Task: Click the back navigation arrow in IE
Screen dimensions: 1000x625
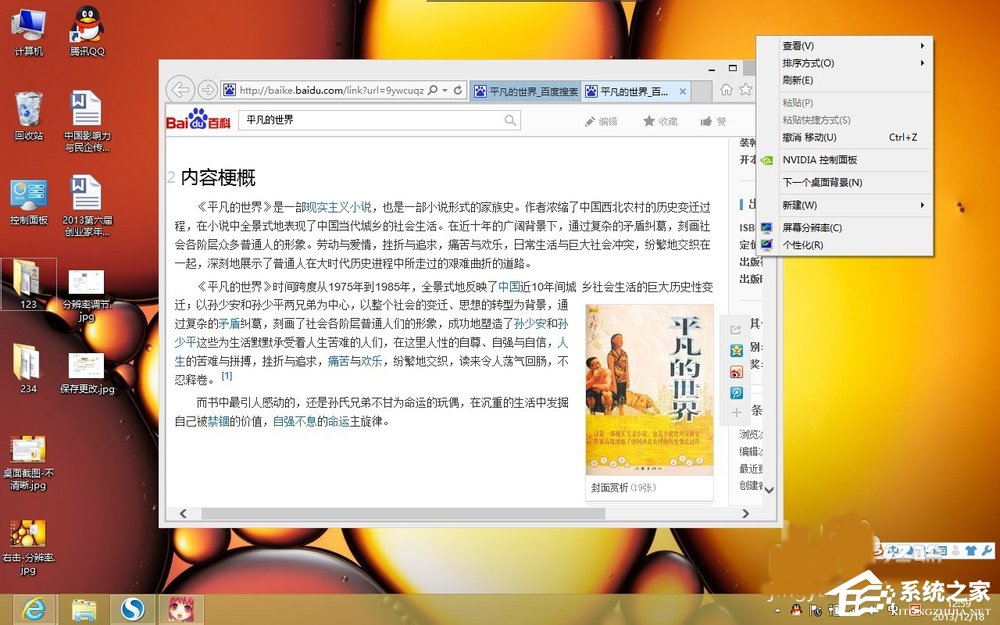Action: (180, 88)
